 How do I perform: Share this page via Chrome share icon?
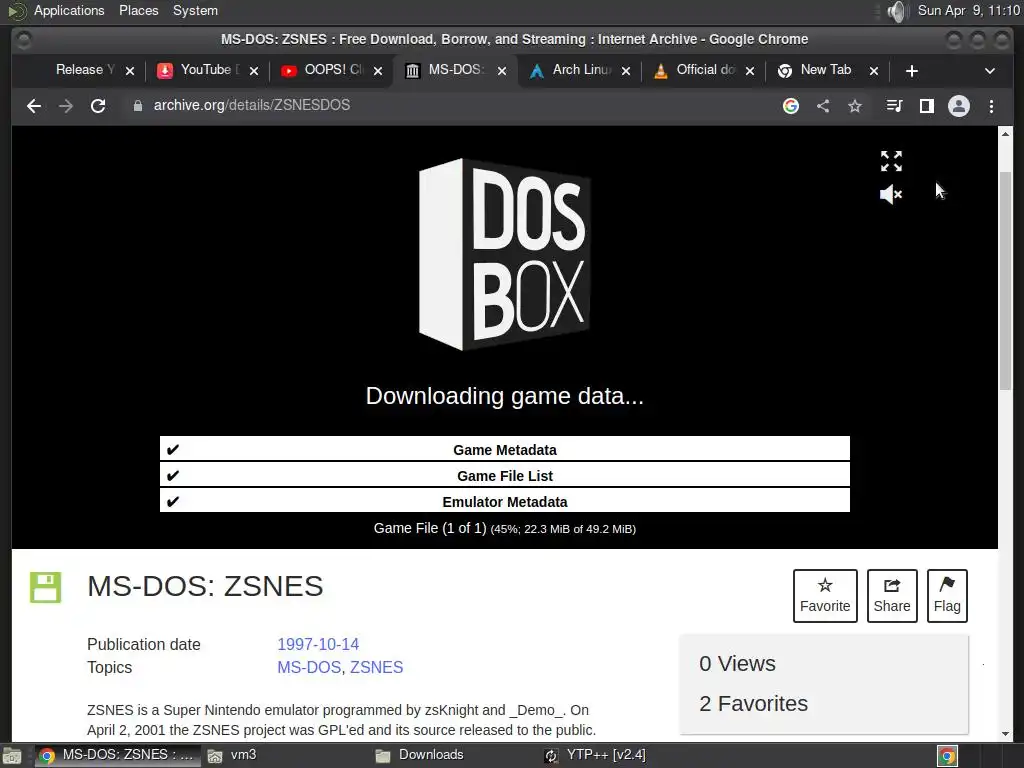coord(823,106)
